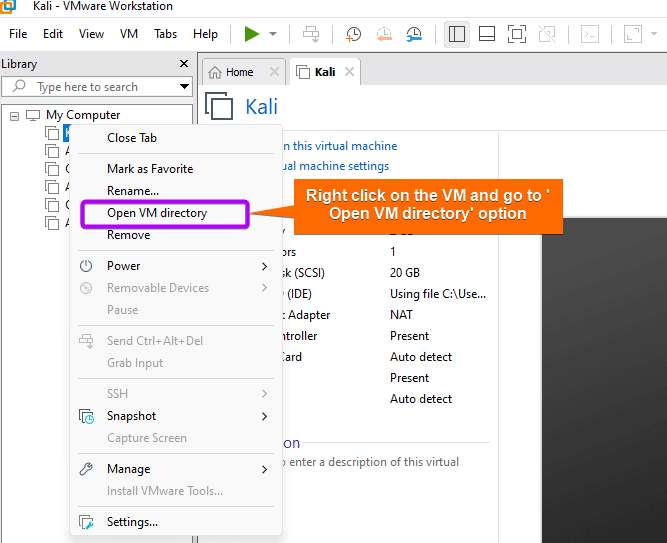
Task: Click the edit virtual machine settings link
Action: pyautogui.click(x=336, y=166)
